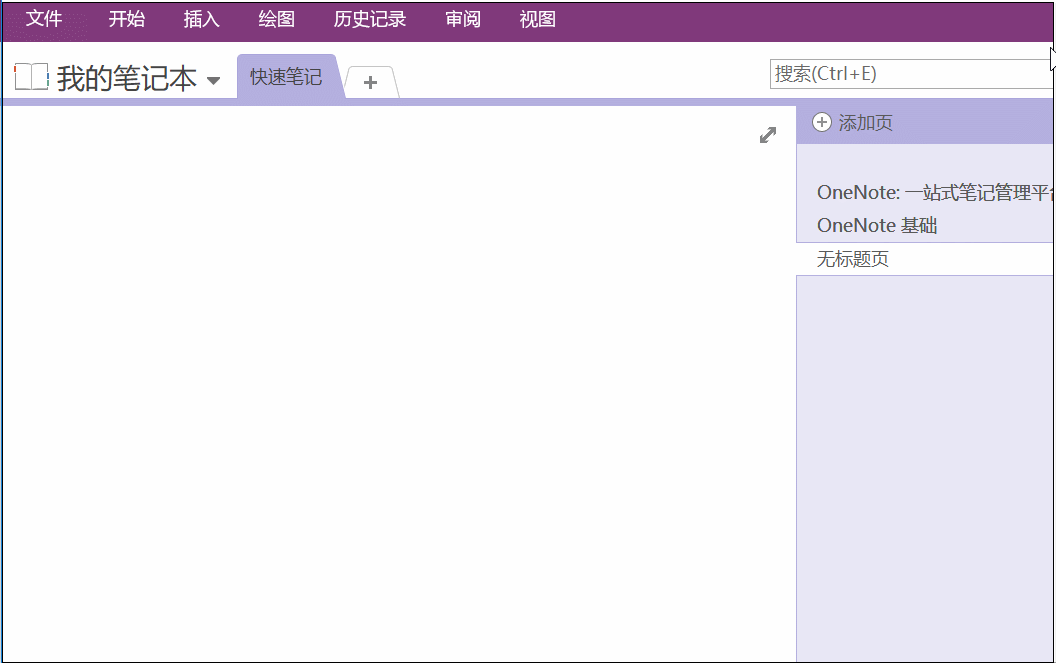Switch to the 开始 ribbon tab
The height and width of the screenshot is (663, 1056).
click(127, 19)
